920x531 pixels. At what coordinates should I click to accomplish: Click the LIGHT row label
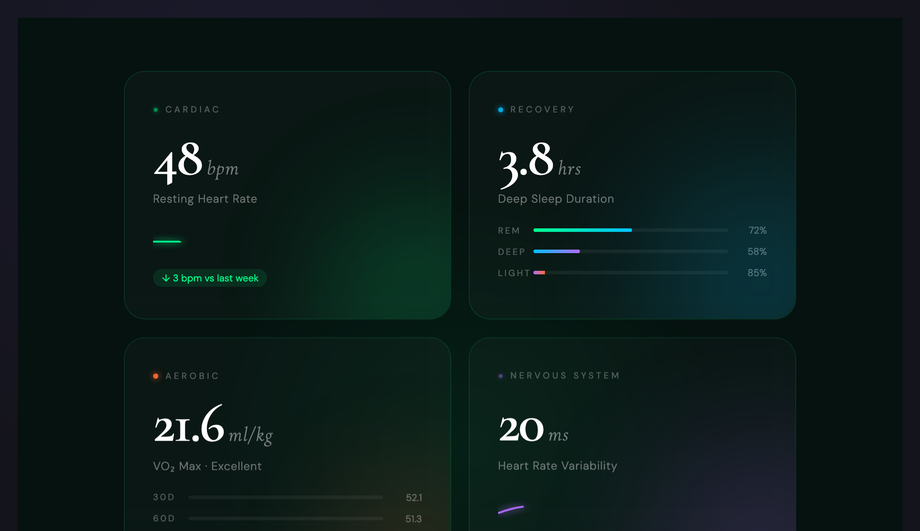click(x=514, y=273)
